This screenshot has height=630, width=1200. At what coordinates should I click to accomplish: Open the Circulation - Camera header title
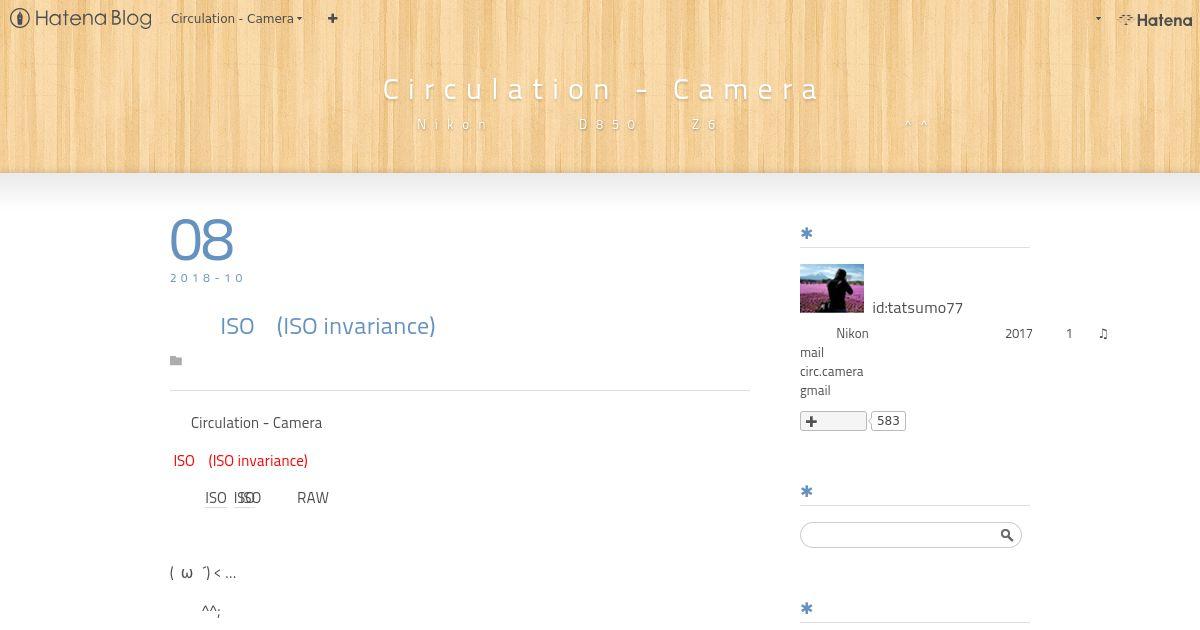[x=601, y=89]
